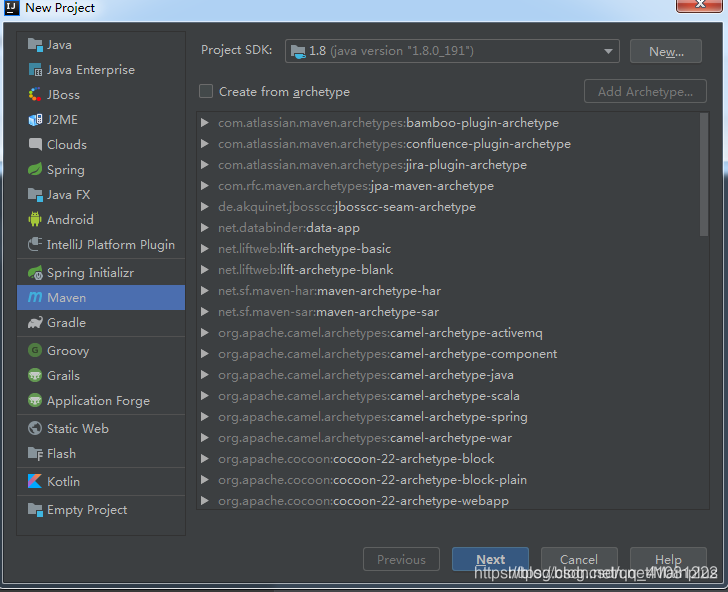Viewport: 728px width, 592px height.
Task: Click the IntelliJ Platform Plugin icon
Action: tap(35, 244)
